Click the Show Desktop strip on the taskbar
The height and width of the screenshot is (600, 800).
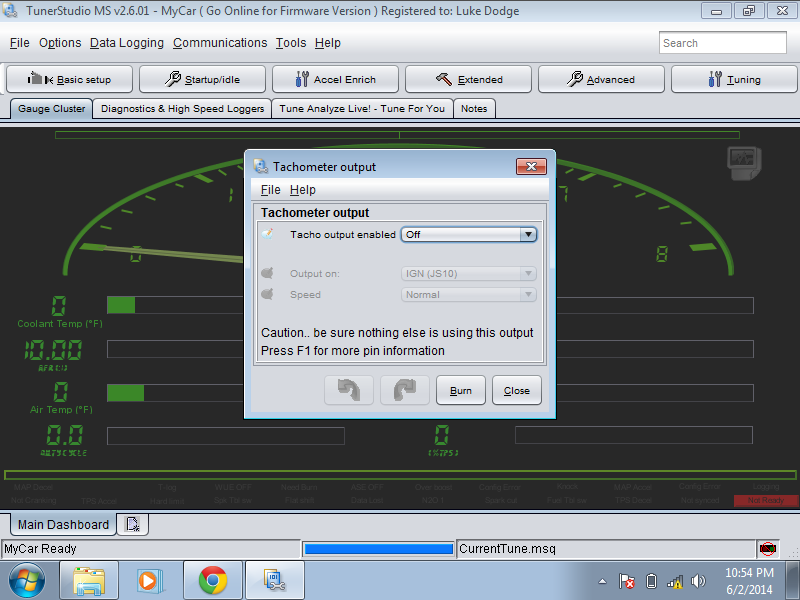pyautogui.click(x=792, y=580)
